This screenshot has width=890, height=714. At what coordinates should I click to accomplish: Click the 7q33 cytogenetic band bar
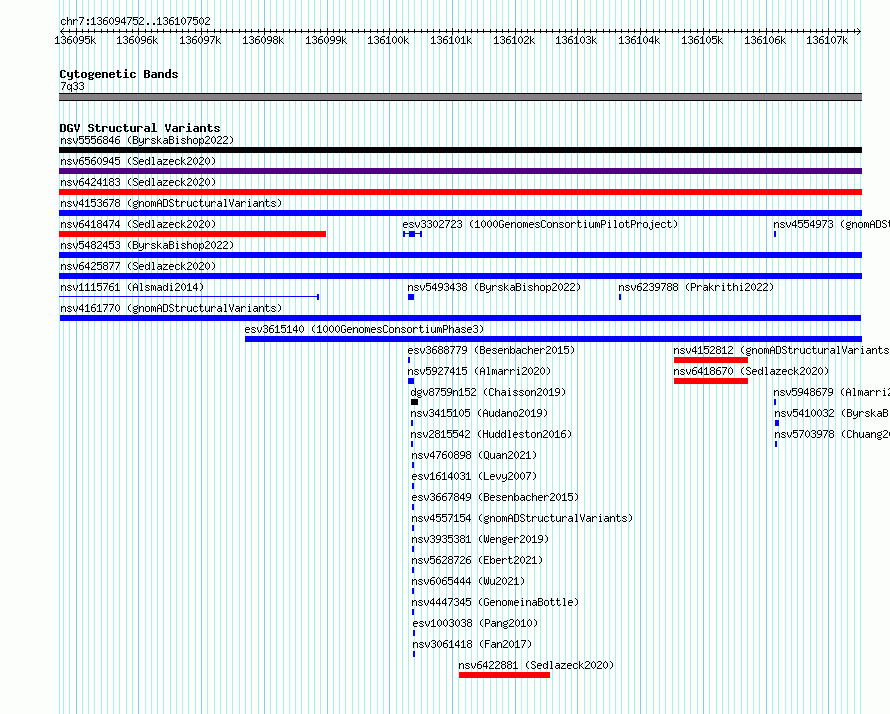pos(460,97)
